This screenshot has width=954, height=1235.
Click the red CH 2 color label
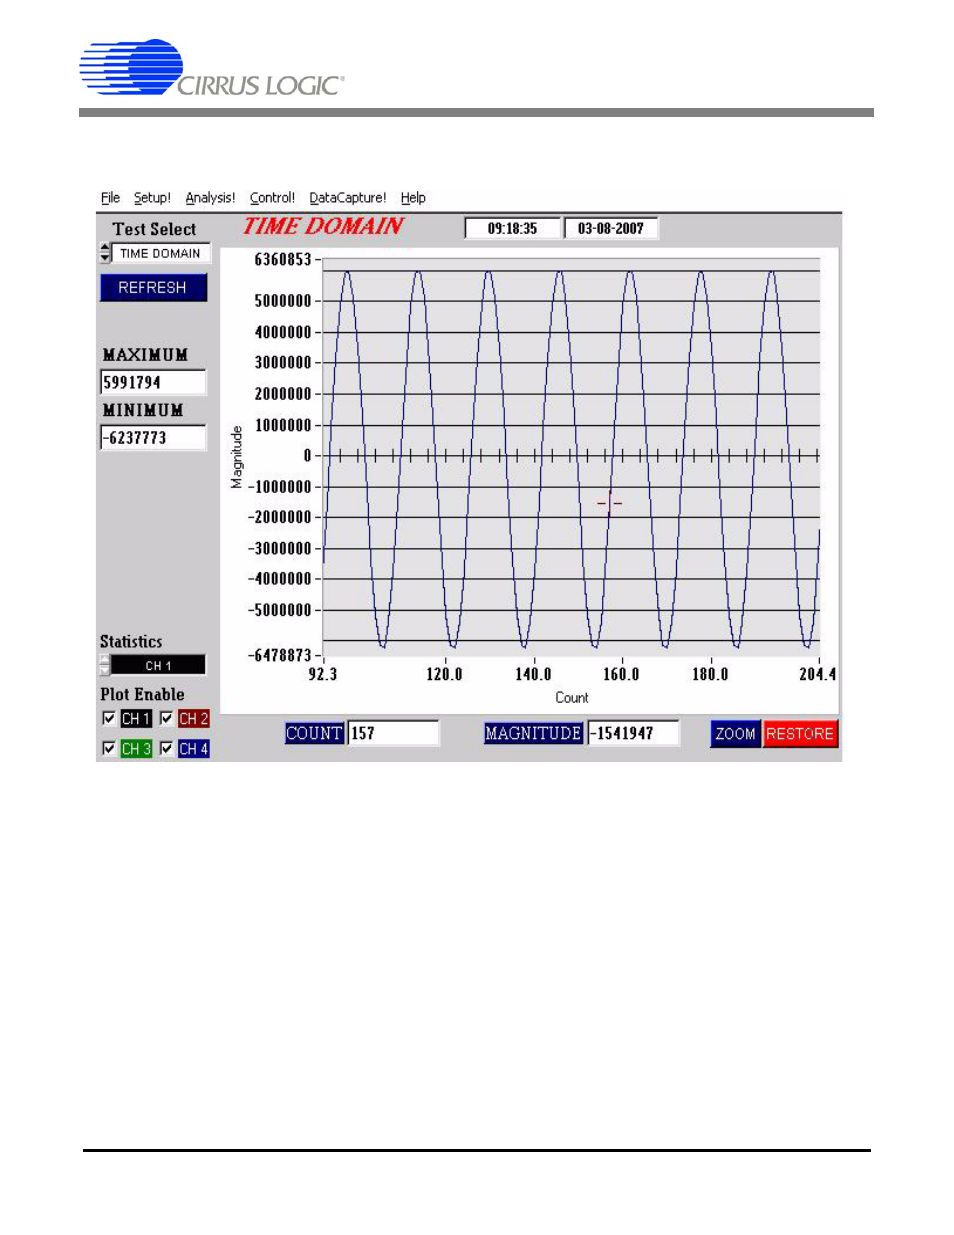(193, 719)
